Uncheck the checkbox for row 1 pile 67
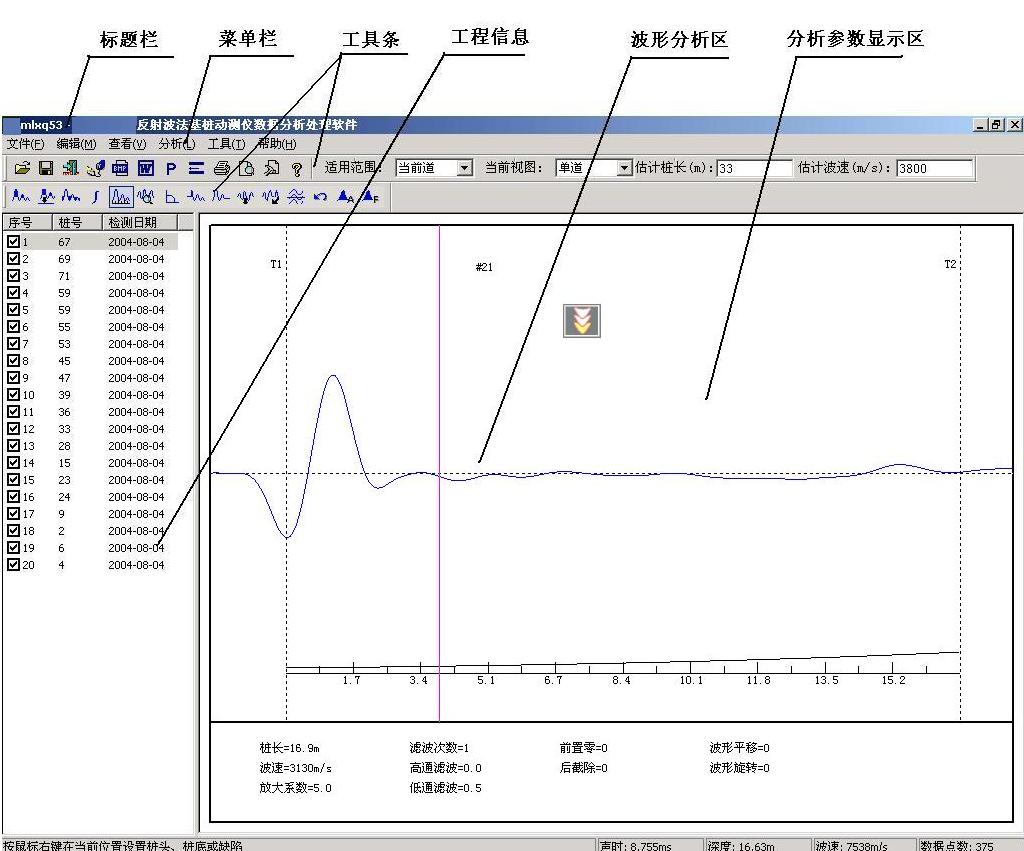 click(x=13, y=242)
